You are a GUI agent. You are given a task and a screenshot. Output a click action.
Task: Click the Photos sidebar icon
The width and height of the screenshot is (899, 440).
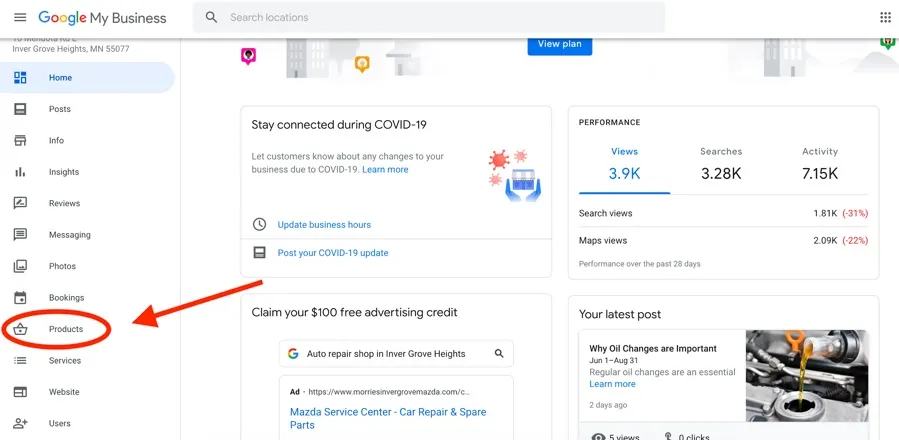tap(20, 266)
